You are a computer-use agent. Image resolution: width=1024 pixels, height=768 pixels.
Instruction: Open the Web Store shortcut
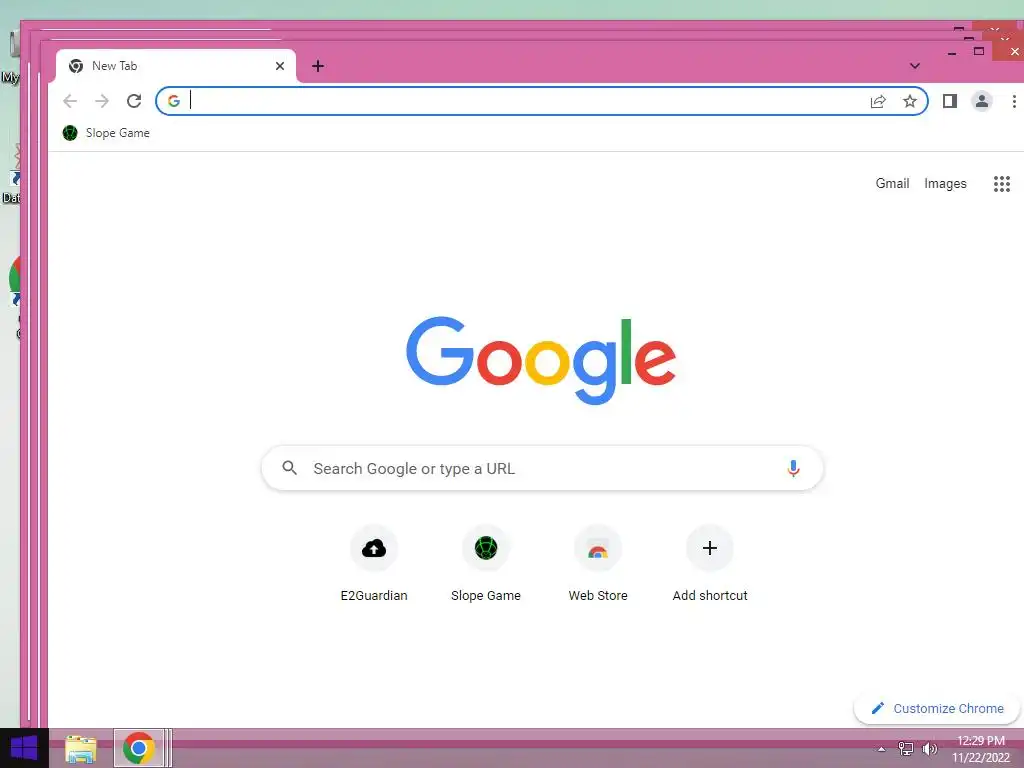pyautogui.click(x=598, y=564)
